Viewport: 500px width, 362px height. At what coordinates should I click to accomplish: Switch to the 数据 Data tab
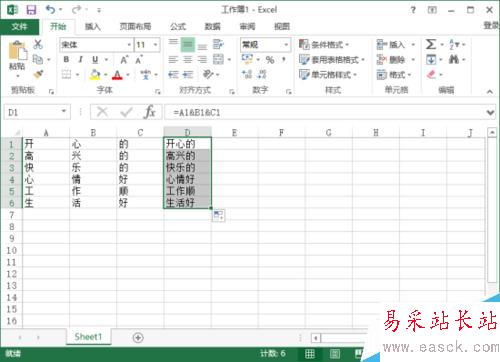point(213,26)
